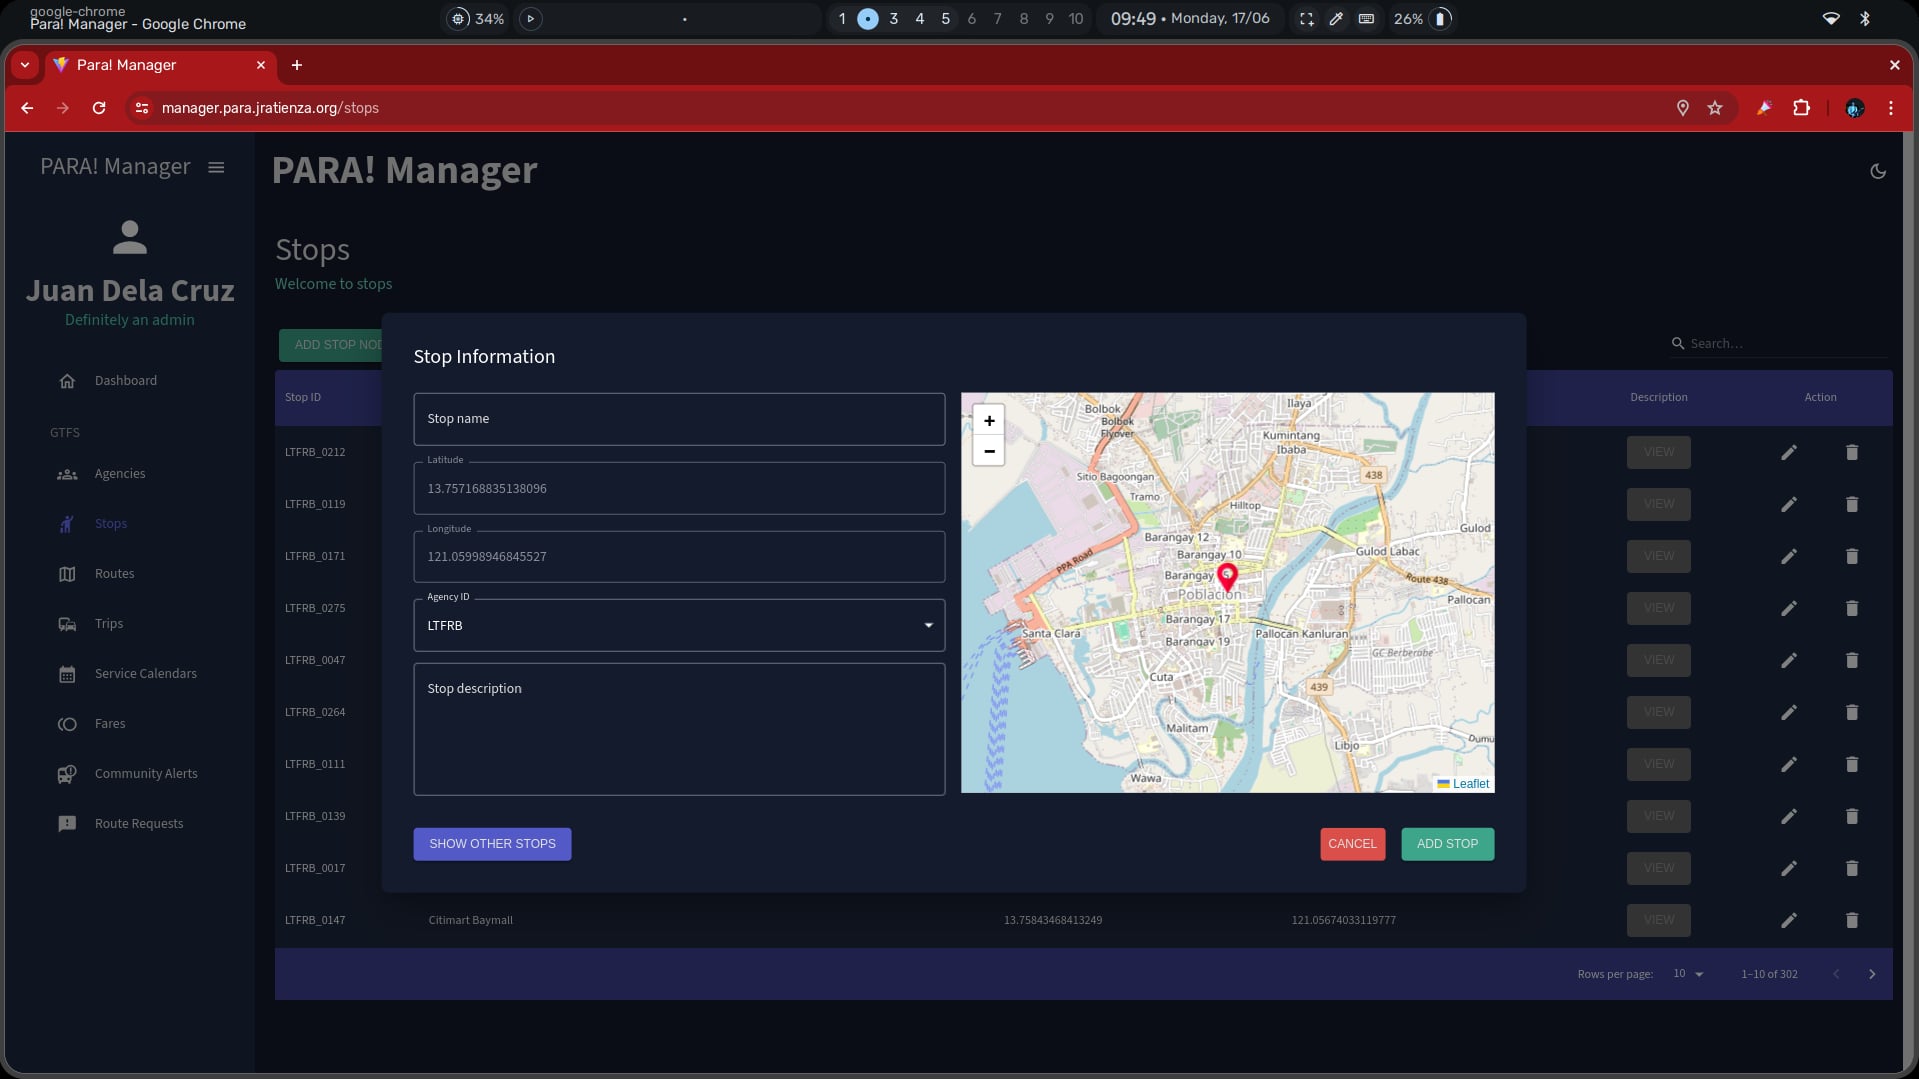Click the red location marker on the map
Viewport: 1919px width, 1079px height.
tap(1227, 576)
